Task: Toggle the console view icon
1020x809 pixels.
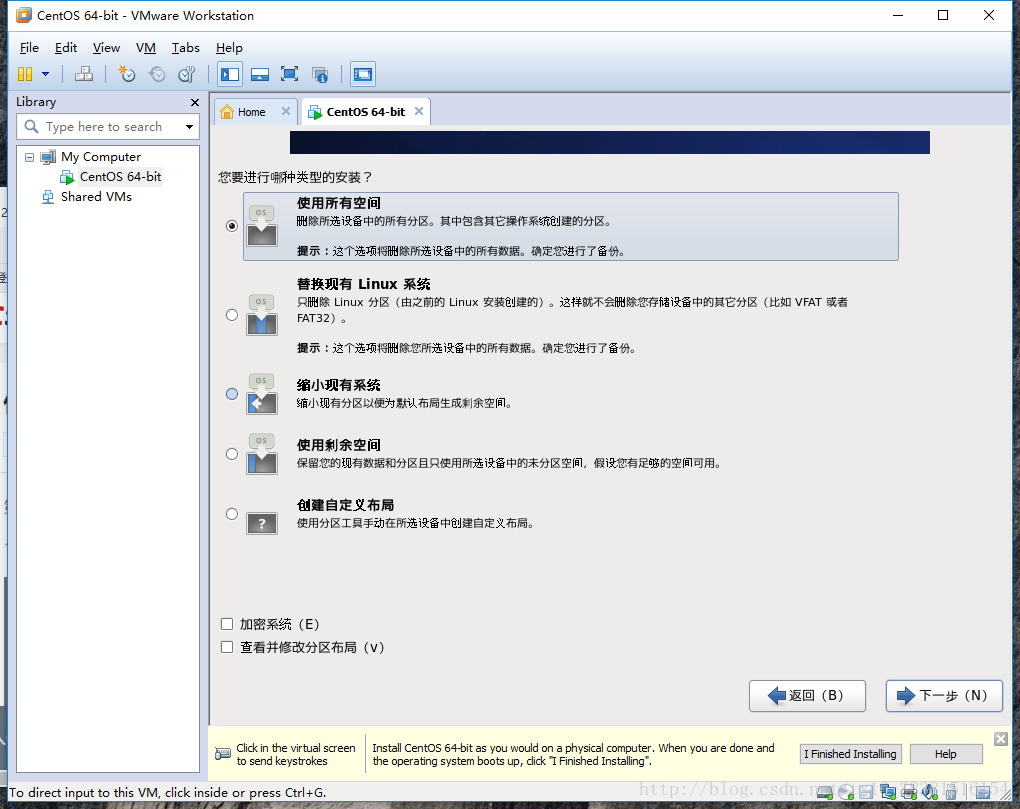Action: point(362,74)
